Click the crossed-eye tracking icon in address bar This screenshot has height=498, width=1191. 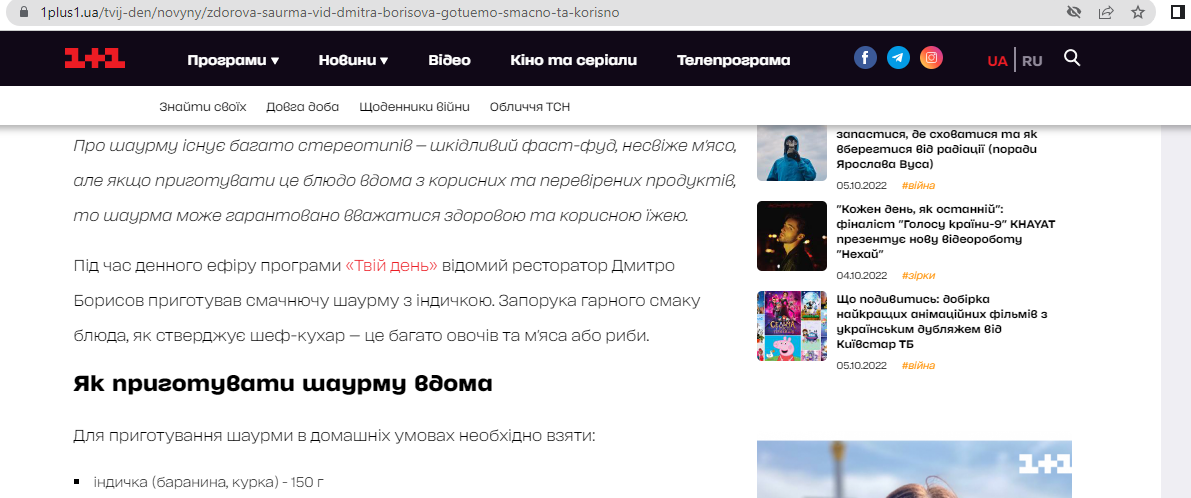pos(1073,13)
